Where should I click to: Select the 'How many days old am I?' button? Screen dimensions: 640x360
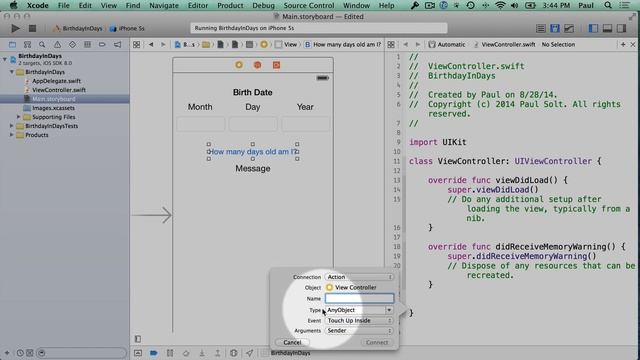(x=253, y=152)
